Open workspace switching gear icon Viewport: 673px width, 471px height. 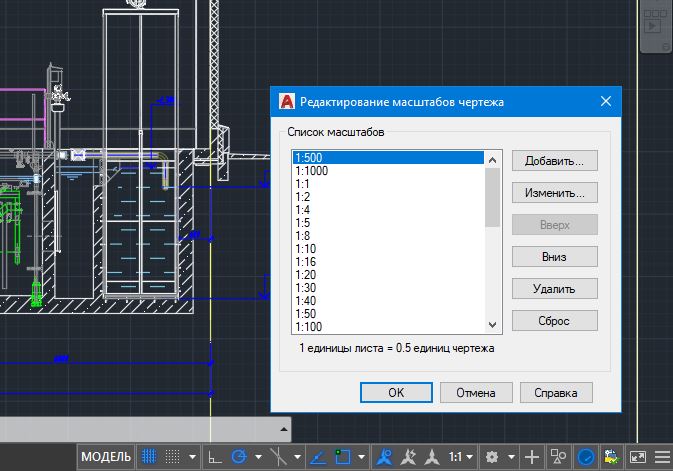492,457
